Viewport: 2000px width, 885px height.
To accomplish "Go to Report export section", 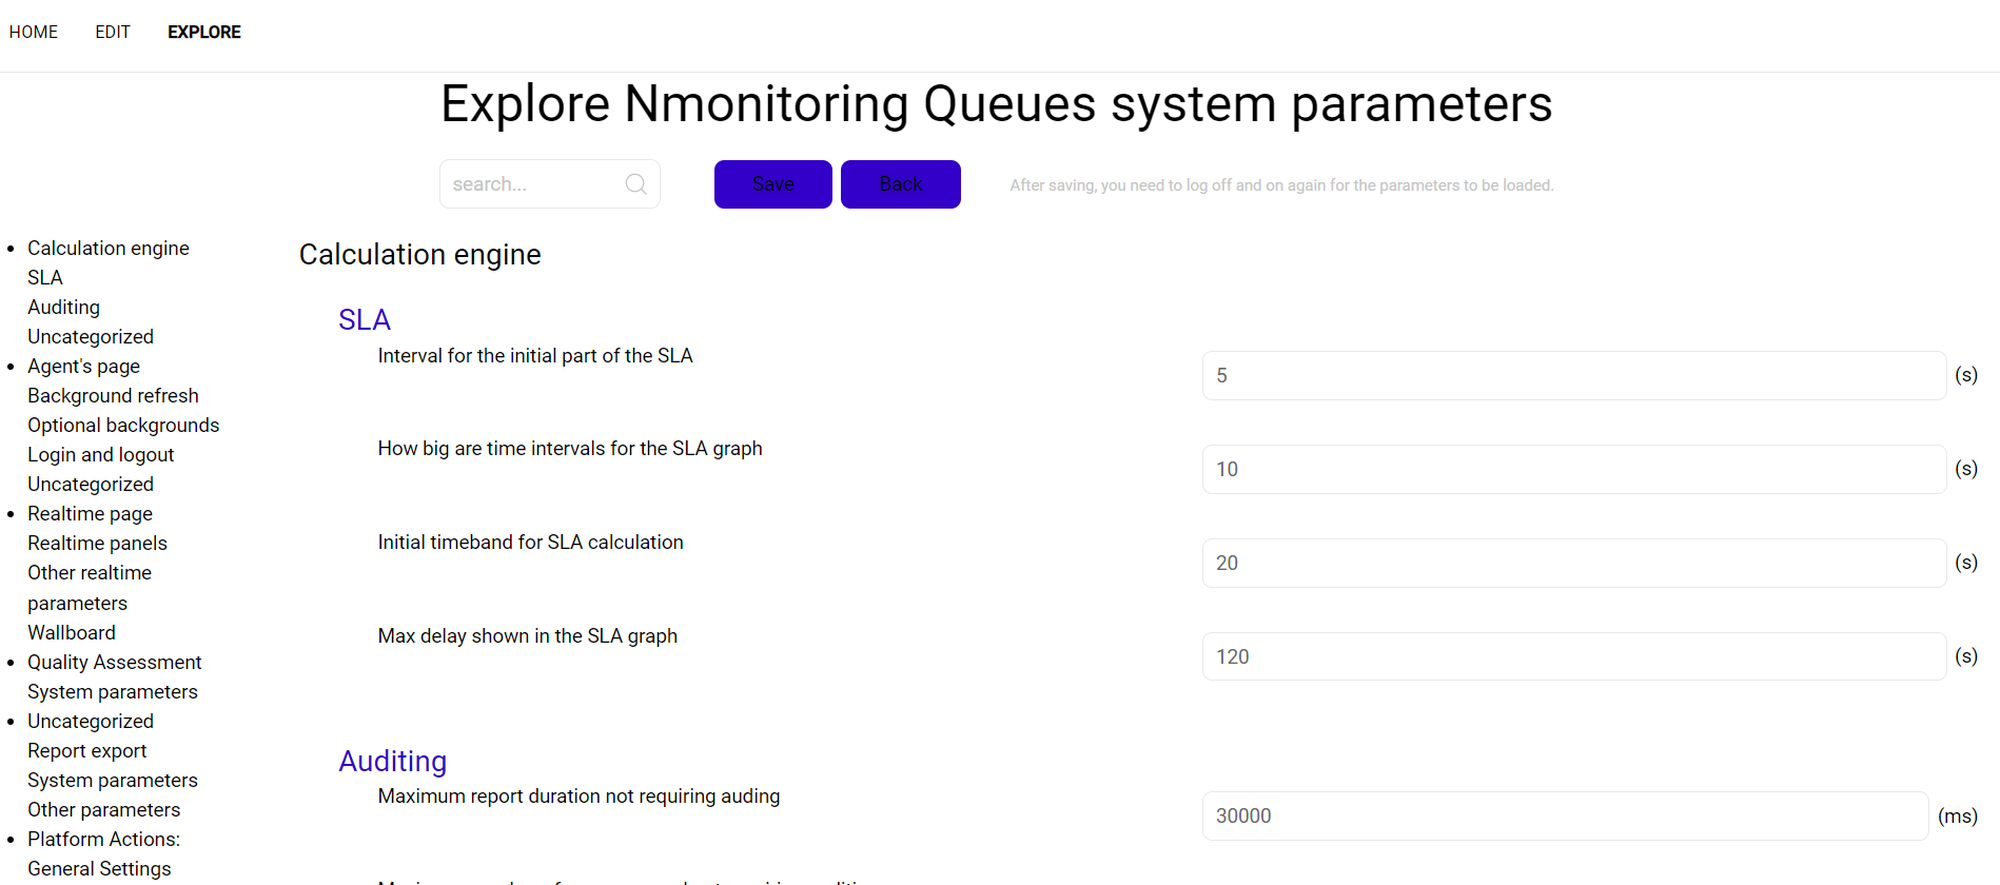I will pyautogui.click(x=87, y=751).
